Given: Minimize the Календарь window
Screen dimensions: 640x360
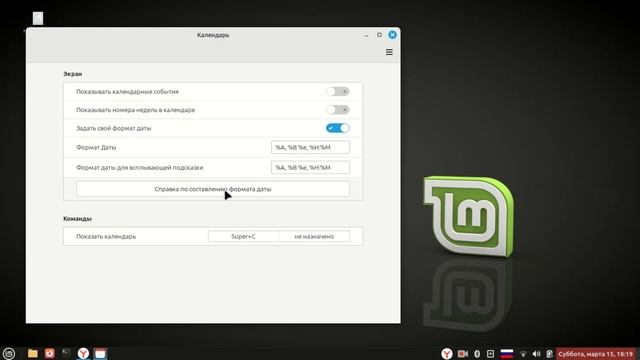Looking at the screenshot, I should (366, 35).
